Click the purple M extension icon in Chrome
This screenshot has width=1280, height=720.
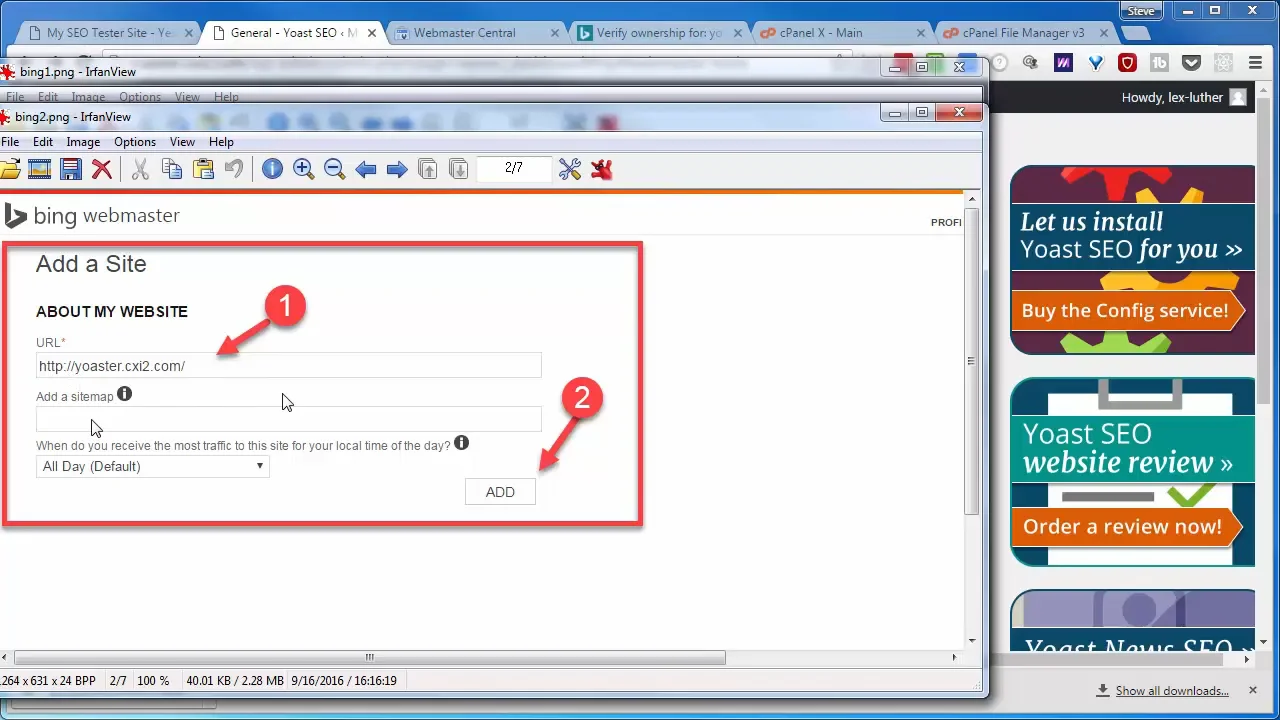[1063, 63]
